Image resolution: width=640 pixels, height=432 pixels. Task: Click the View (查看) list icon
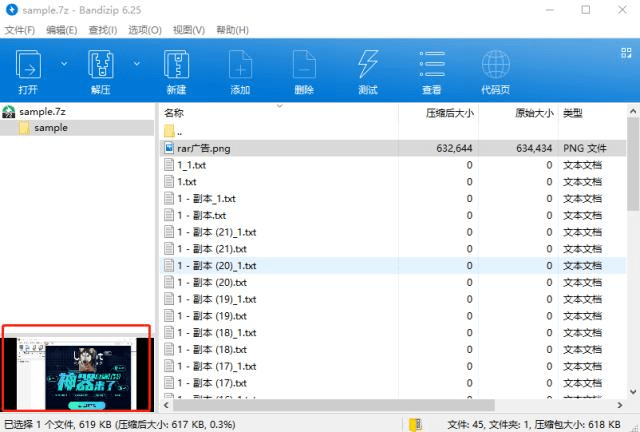pyautogui.click(x=432, y=64)
